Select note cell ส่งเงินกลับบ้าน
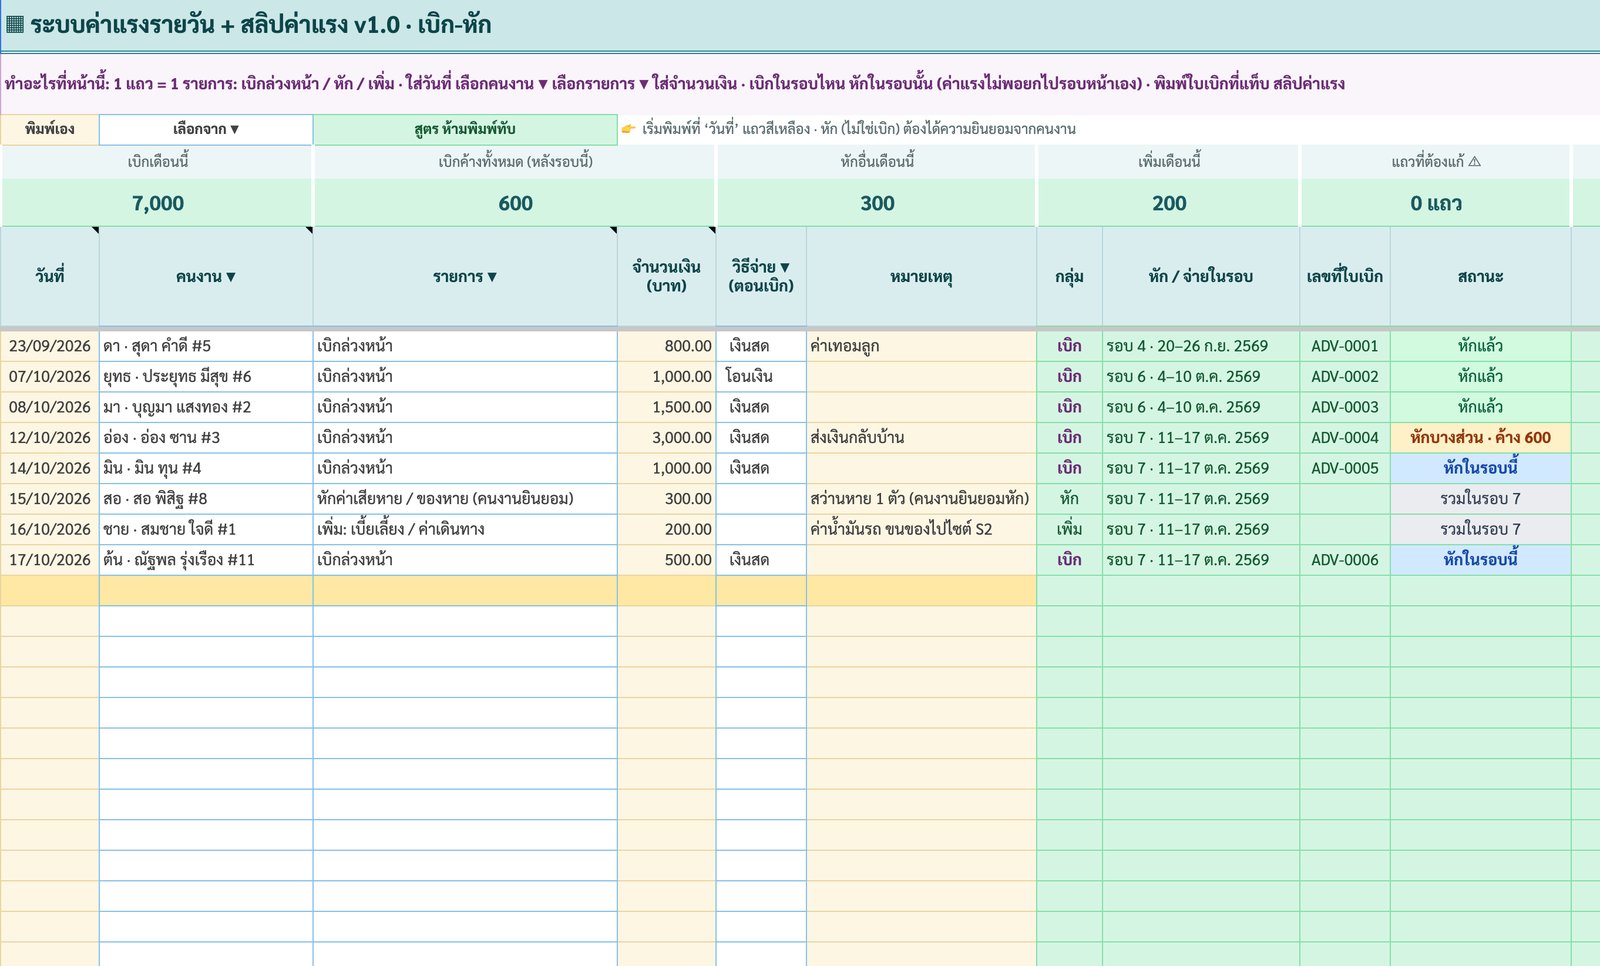Image resolution: width=1600 pixels, height=966 pixels. pyautogui.click(x=921, y=438)
